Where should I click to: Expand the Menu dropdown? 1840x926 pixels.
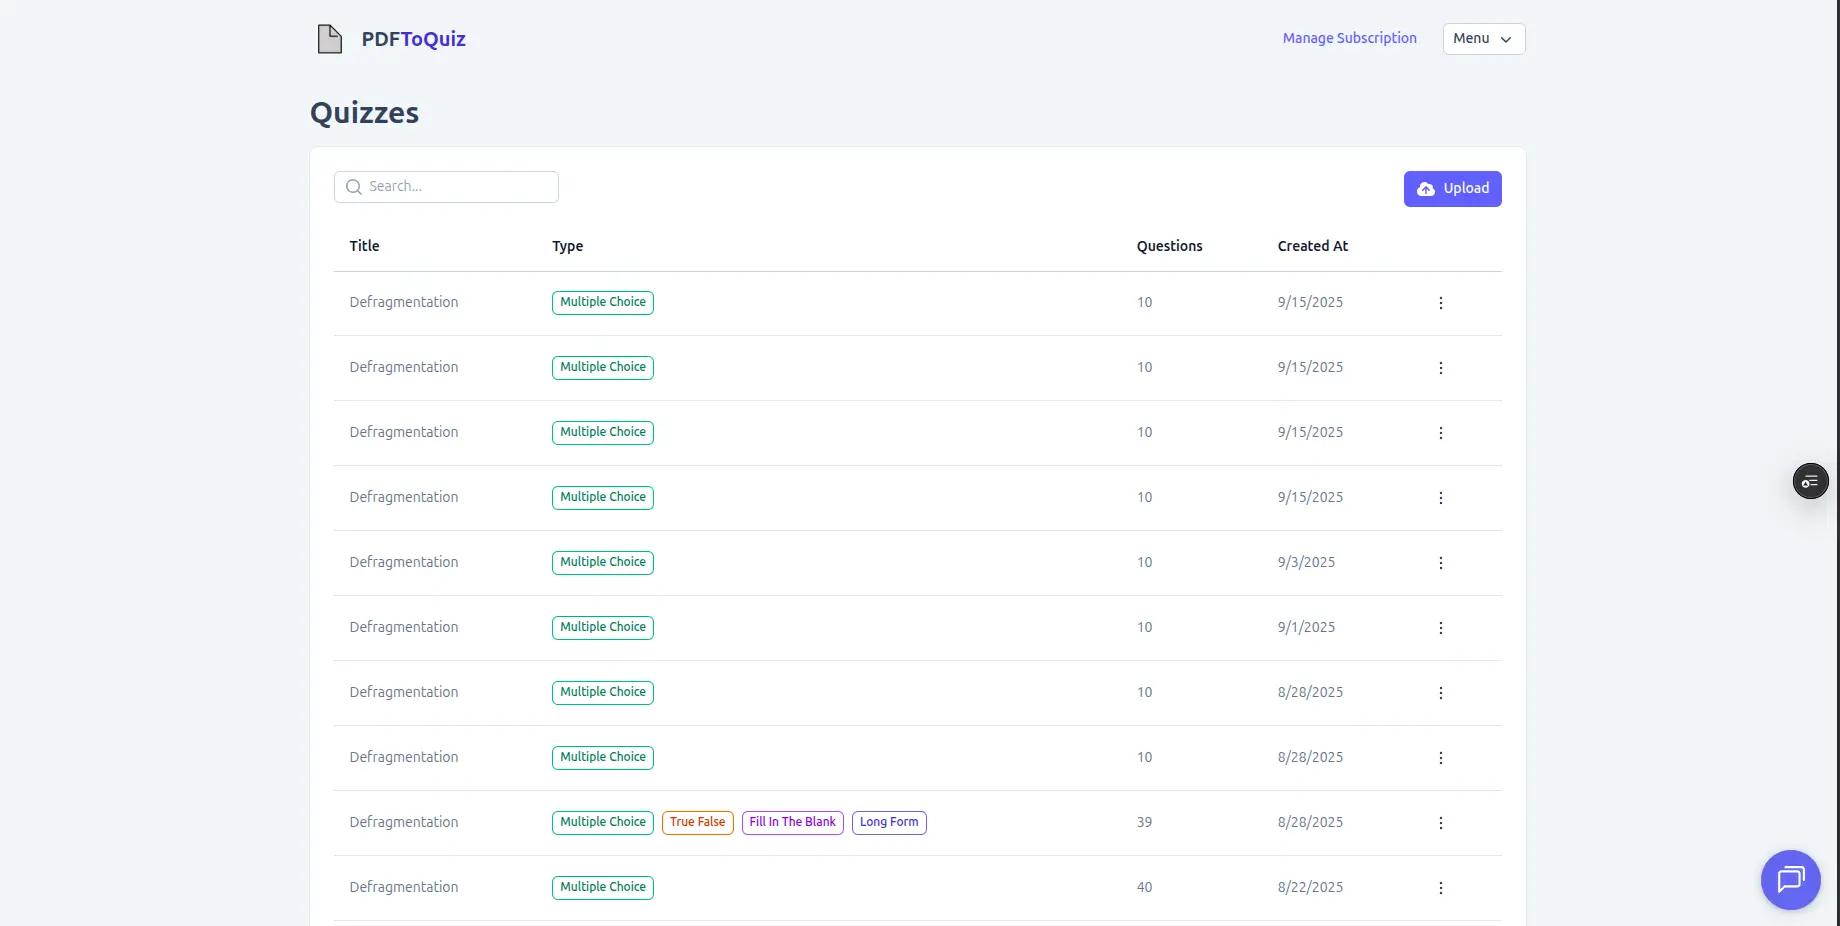click(x=1483, y=39)
